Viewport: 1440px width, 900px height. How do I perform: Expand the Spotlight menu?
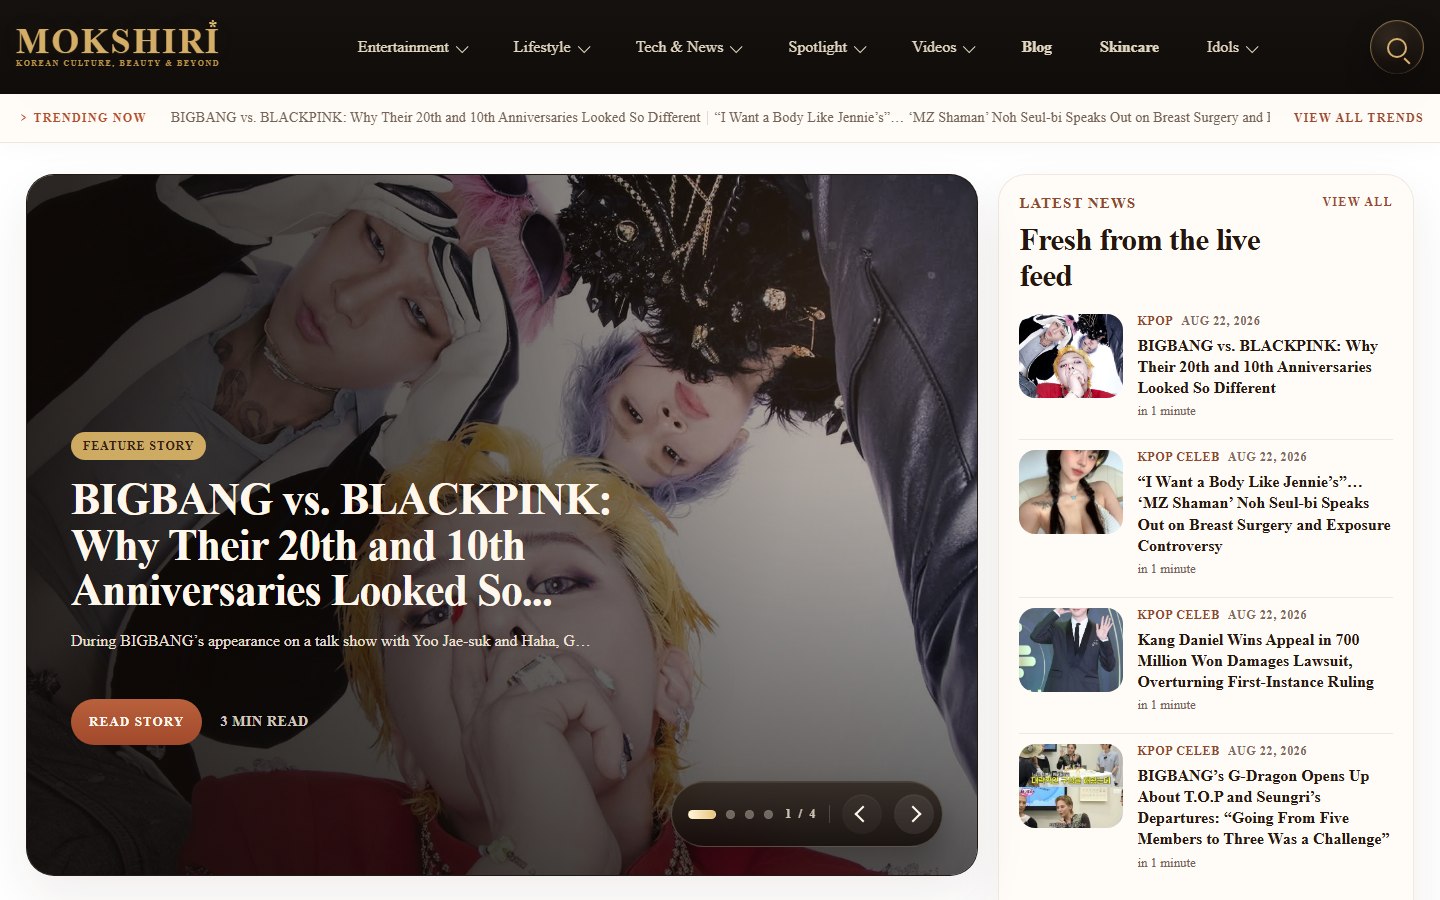827,47
